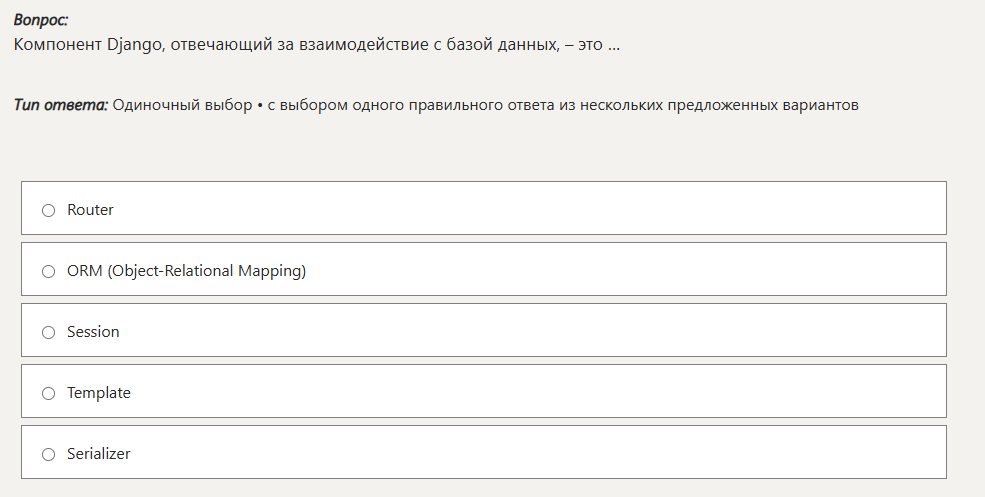Click empty space inside the Template answer box
Image resolution: width=985 pixels, height=497 pixels.
(600, 391)
